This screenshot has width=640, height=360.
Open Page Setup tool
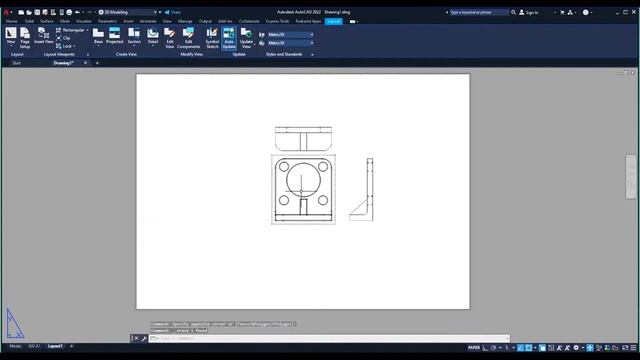click(x=25, y=38)
